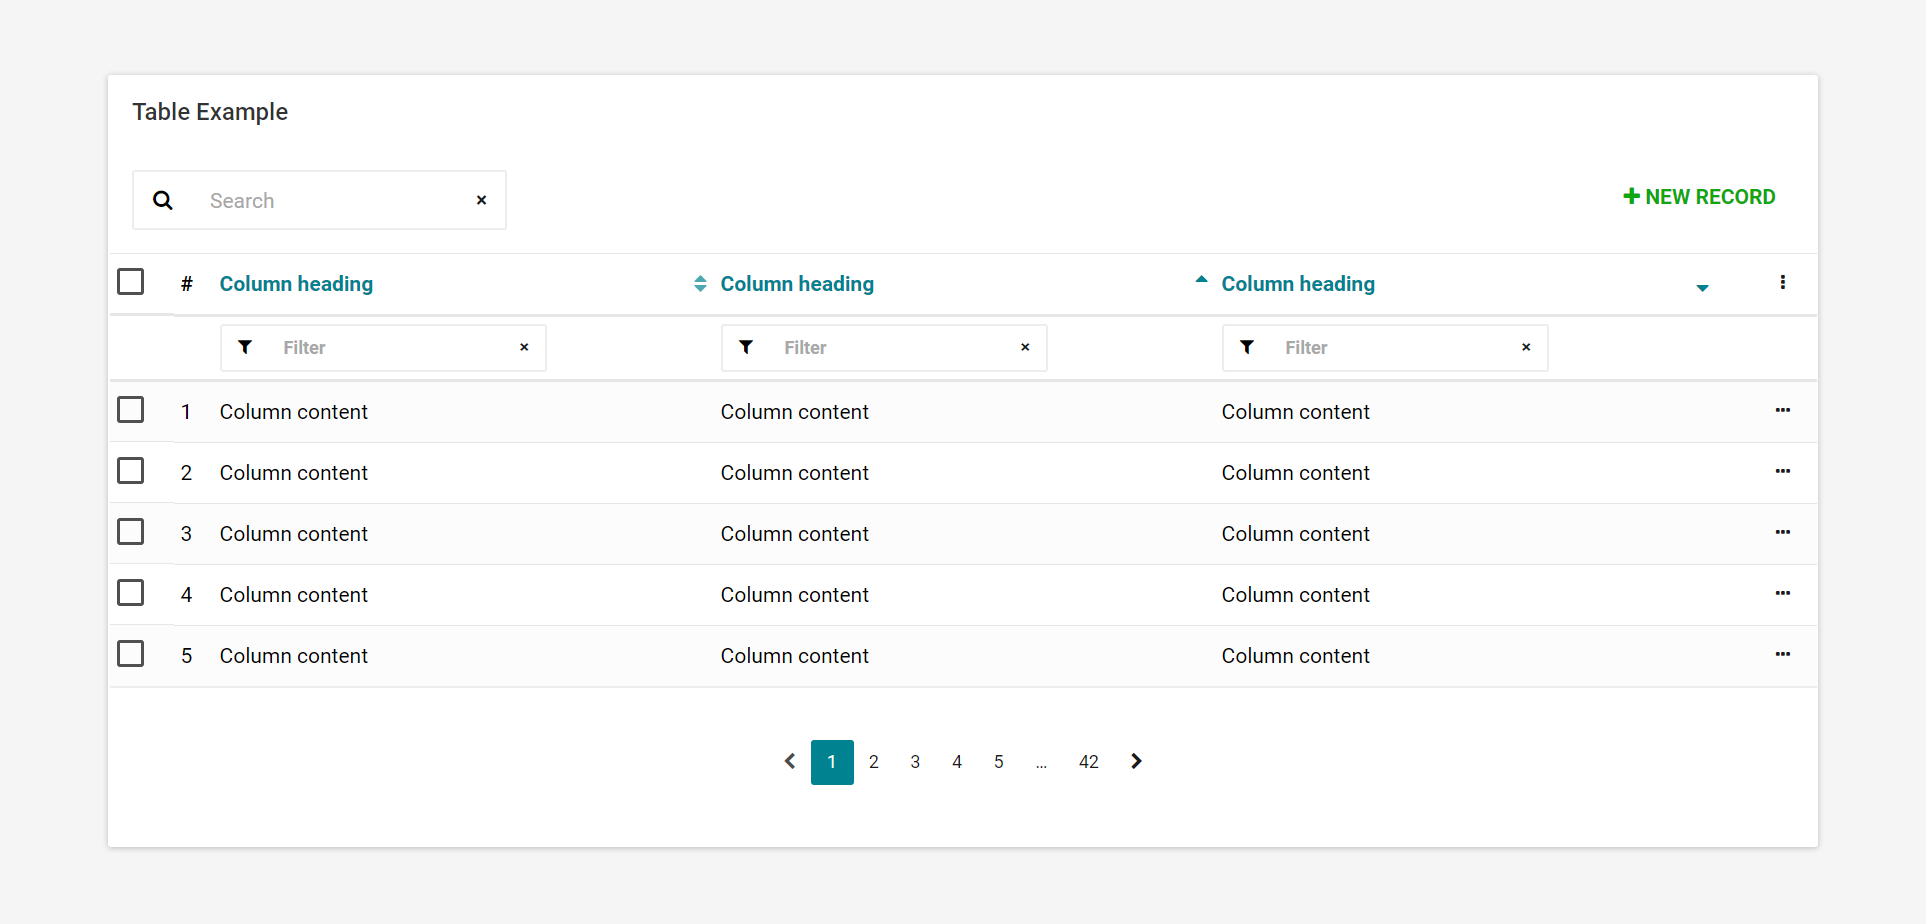Screen dimensions: 1926x924
Task: Click into the Search input field
Action: point(330,201)
